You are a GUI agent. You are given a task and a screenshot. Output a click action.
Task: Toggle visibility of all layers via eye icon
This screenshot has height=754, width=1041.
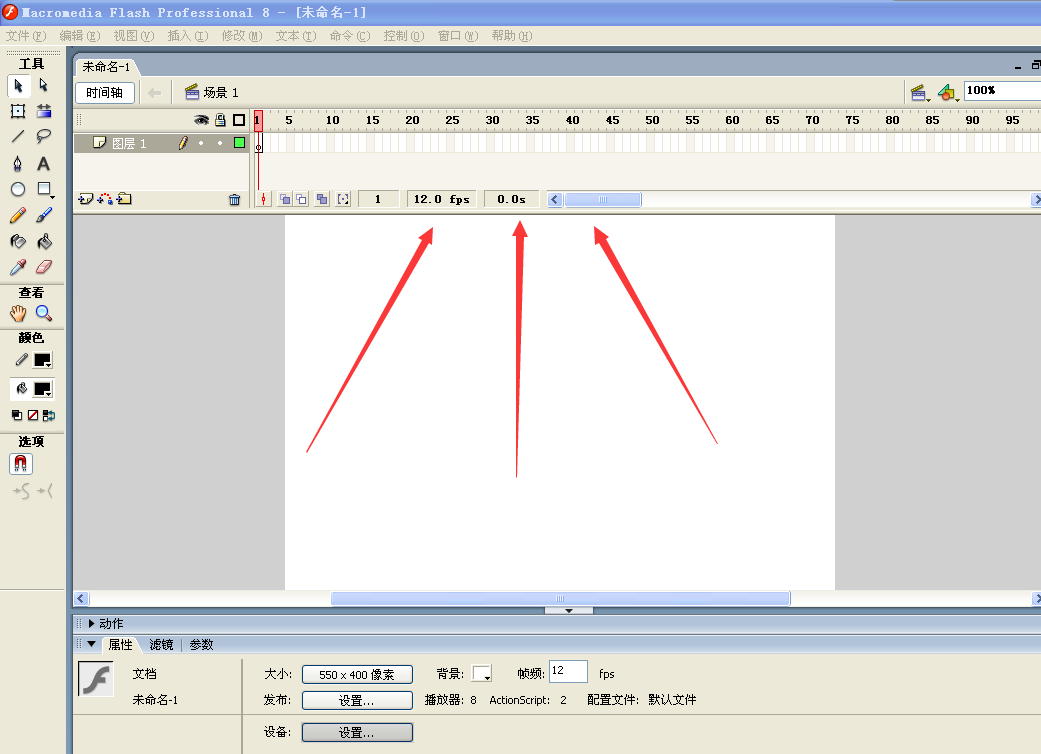(x=201, y=120)
